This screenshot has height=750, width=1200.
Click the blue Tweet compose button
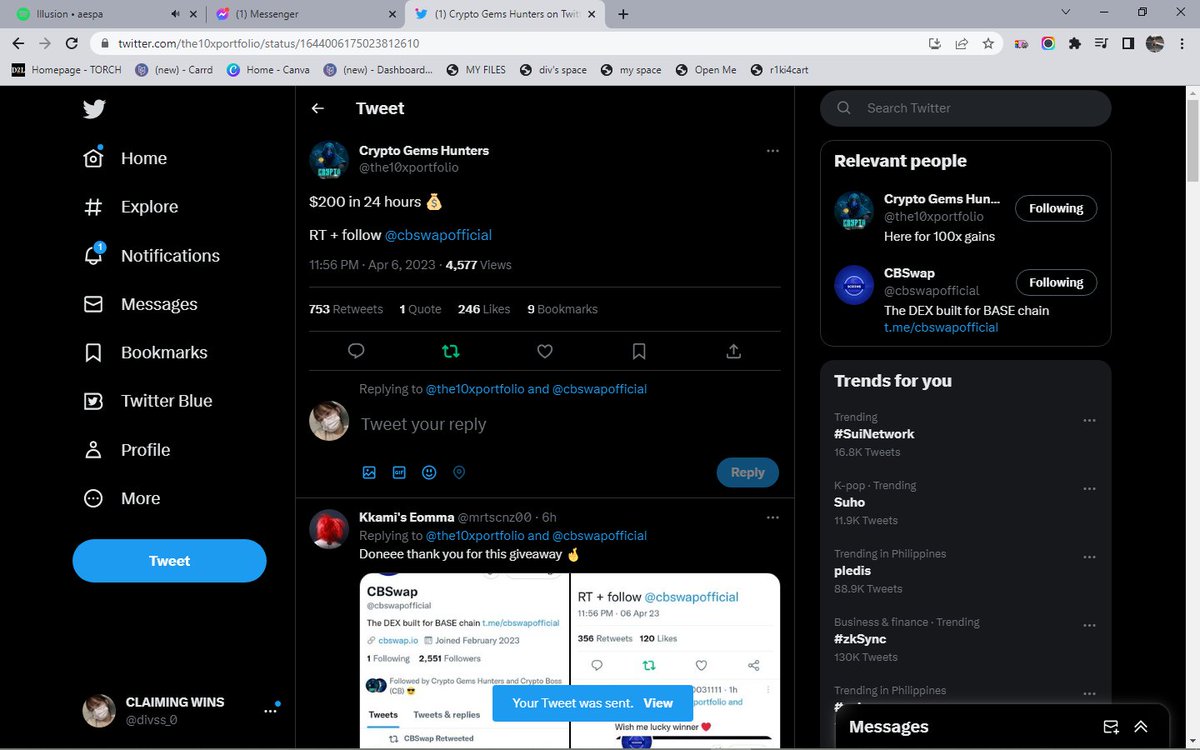point(170,561)
